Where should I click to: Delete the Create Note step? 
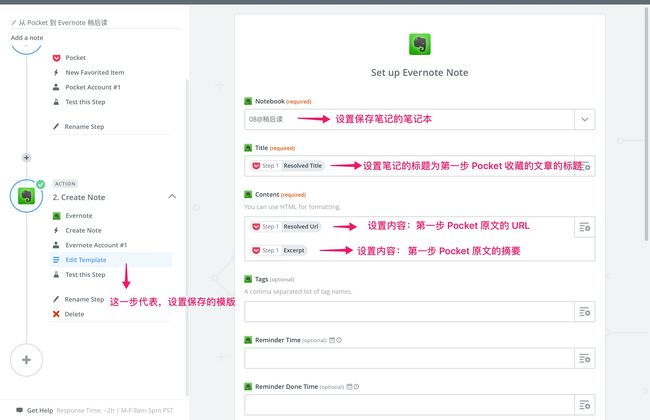point(74,314)
